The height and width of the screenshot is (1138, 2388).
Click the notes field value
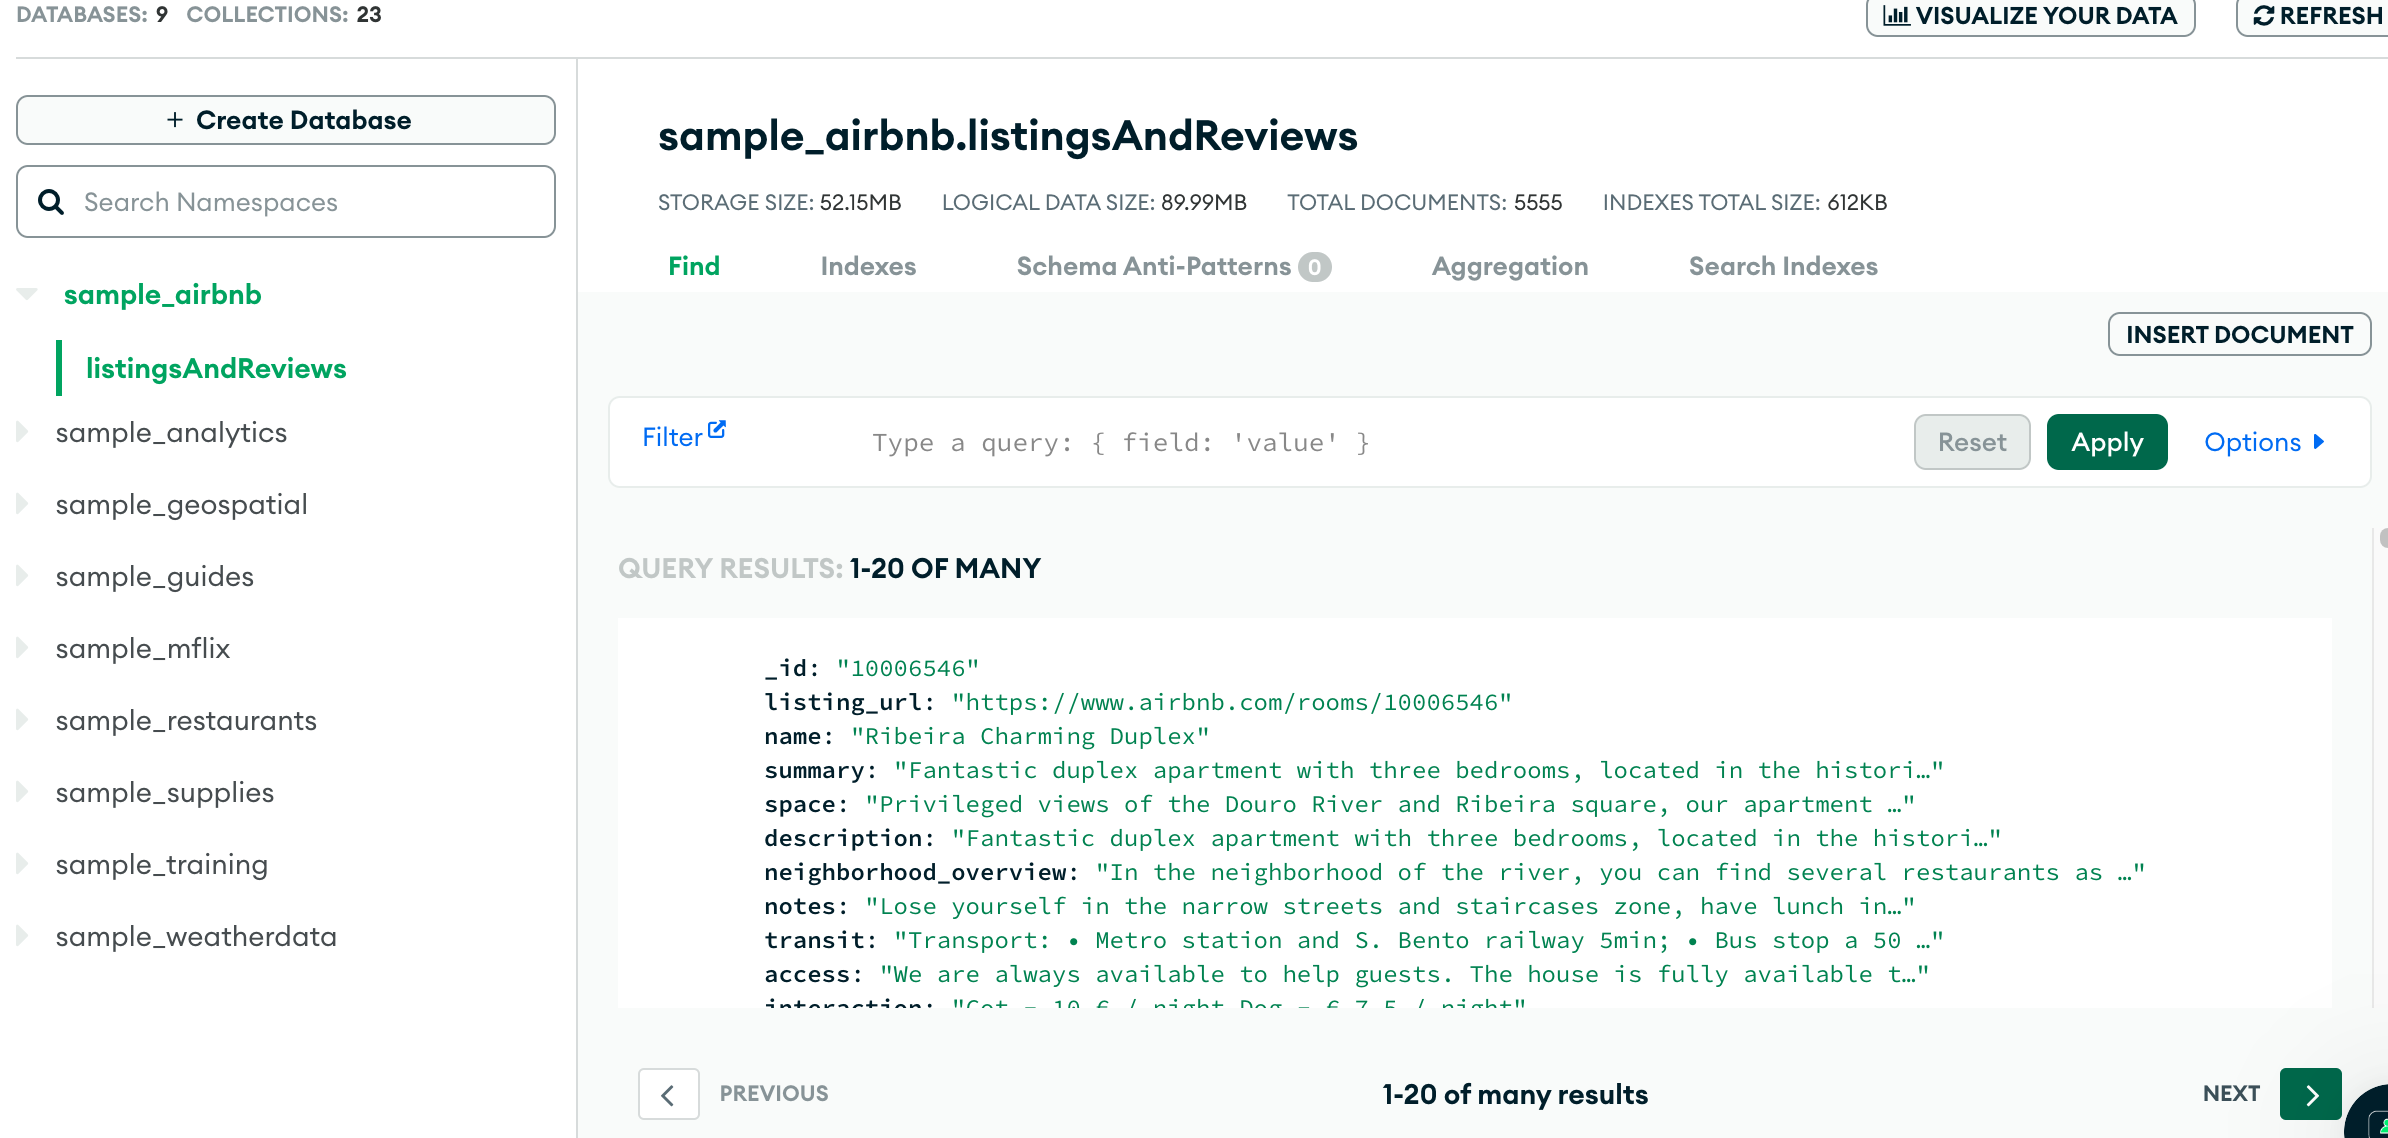click(x=1390, y=906)
